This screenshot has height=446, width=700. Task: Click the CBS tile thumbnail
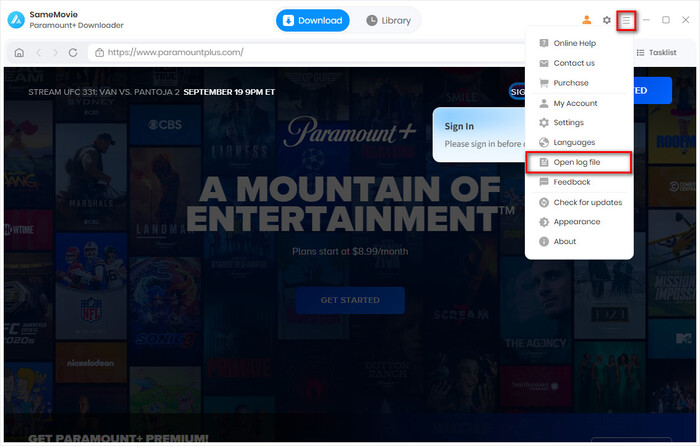[x=165, y=125]
